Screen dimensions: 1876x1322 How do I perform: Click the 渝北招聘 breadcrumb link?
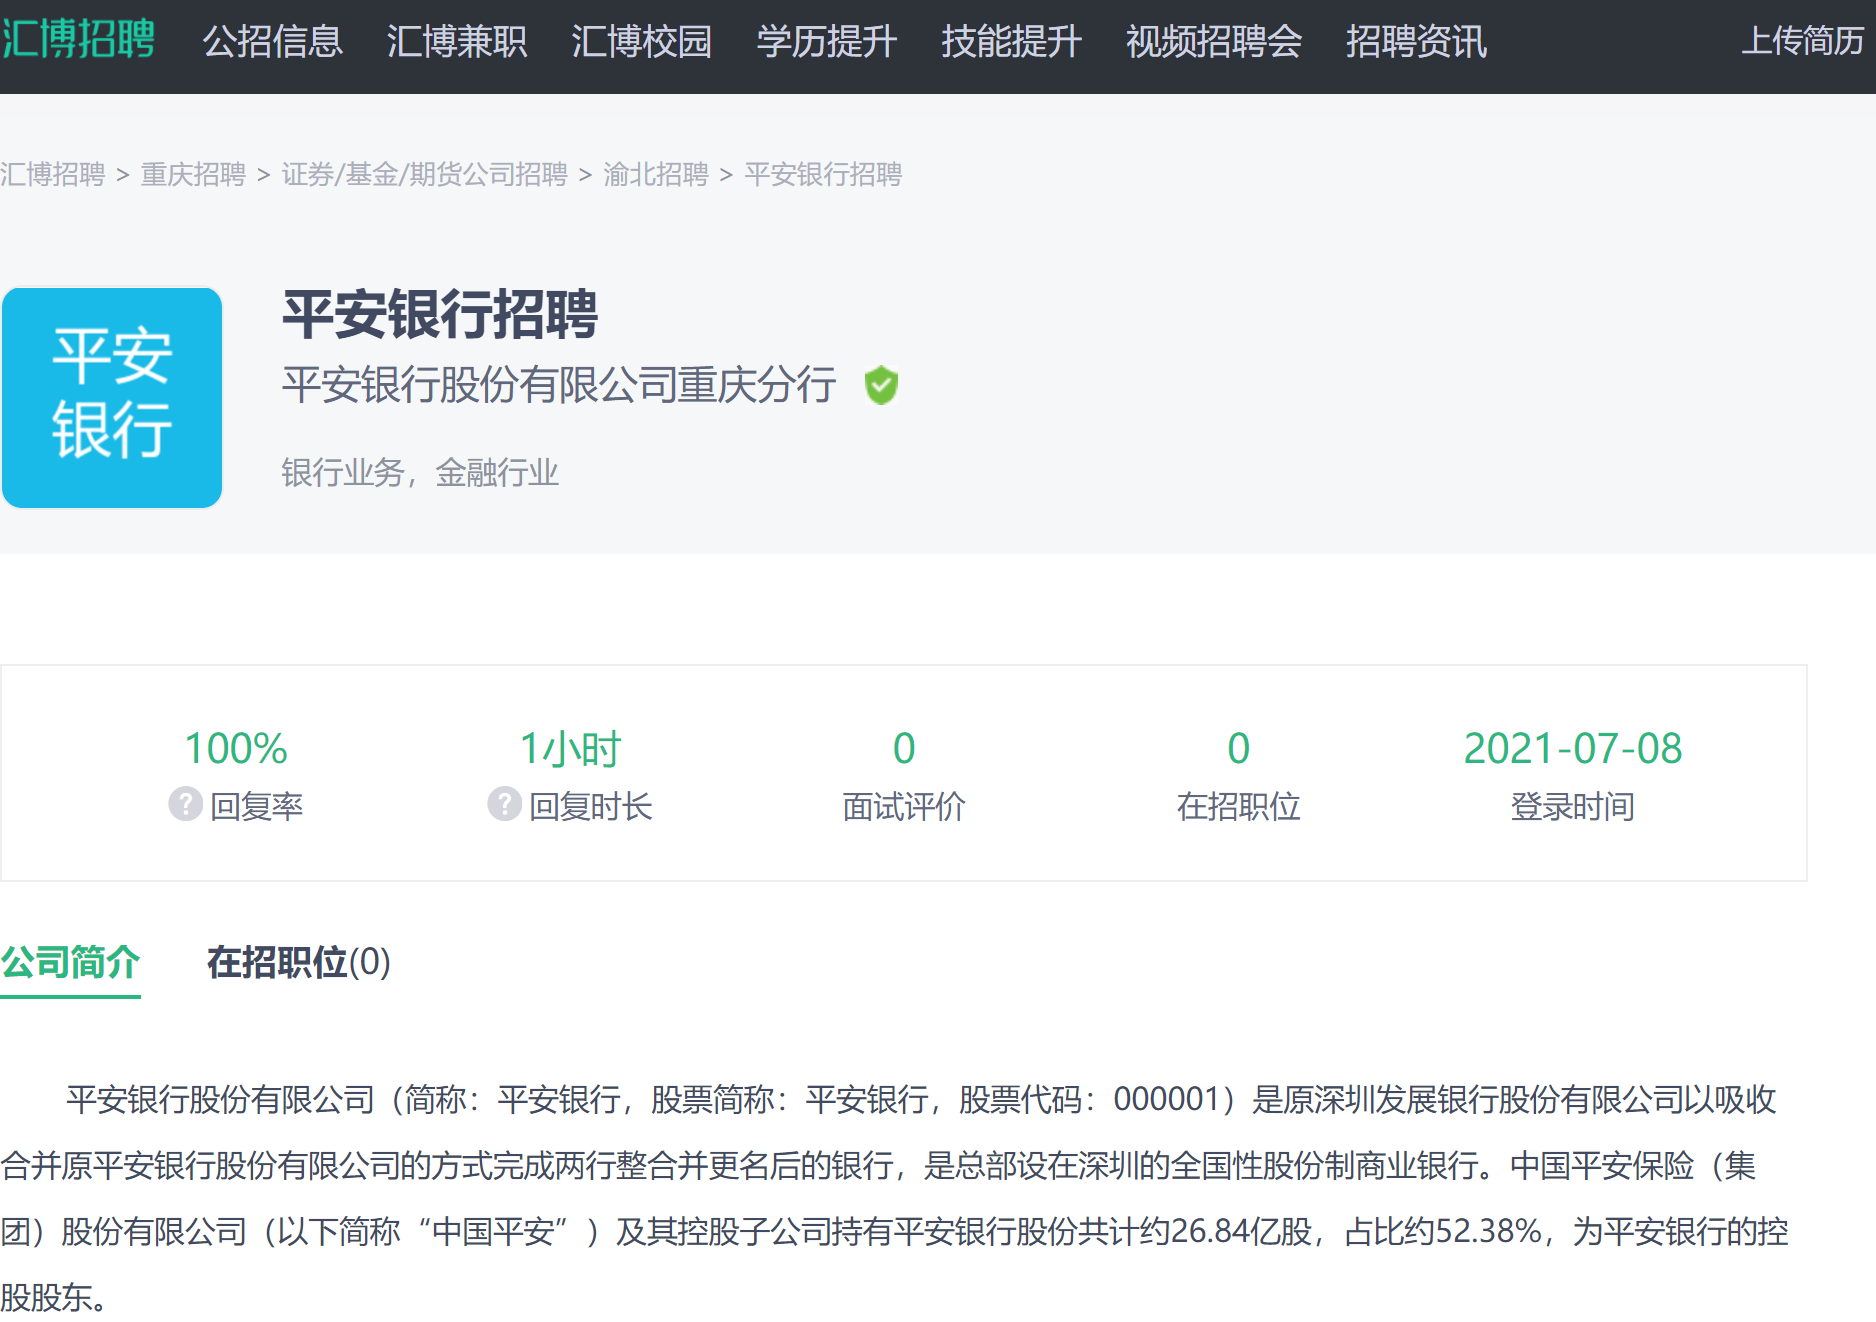(656, 175)
